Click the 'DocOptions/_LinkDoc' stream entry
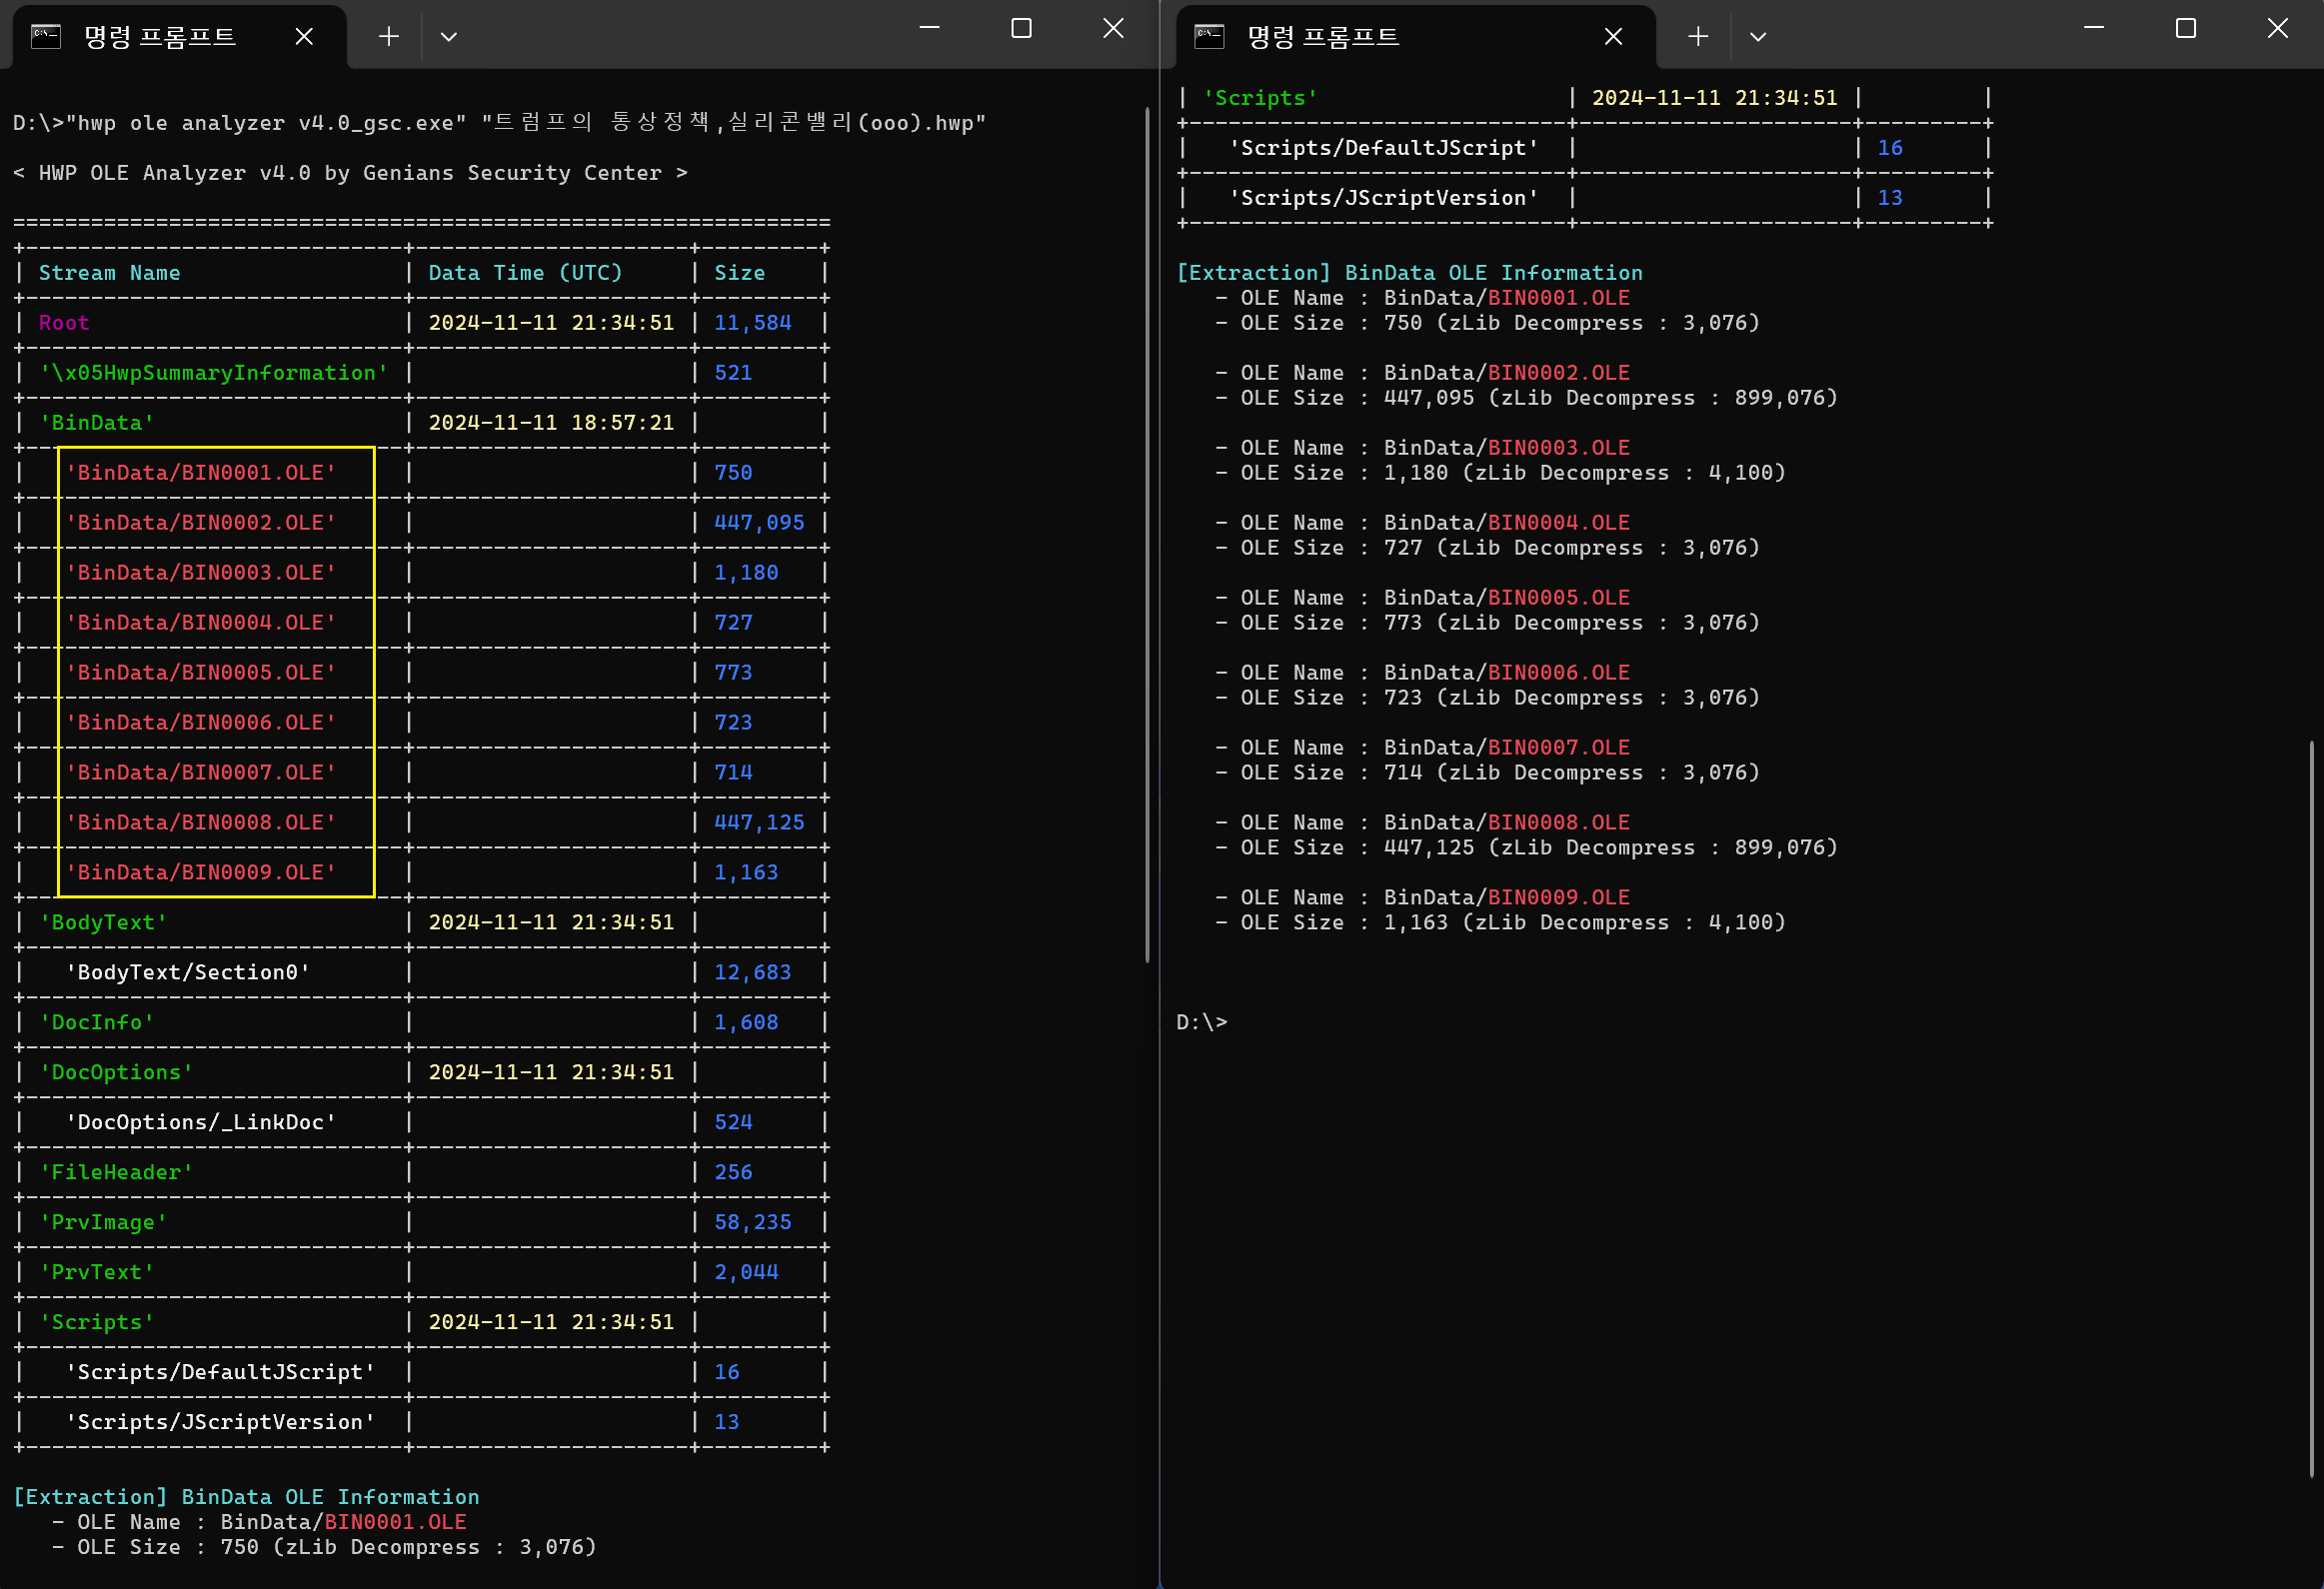 [200, 1123]
